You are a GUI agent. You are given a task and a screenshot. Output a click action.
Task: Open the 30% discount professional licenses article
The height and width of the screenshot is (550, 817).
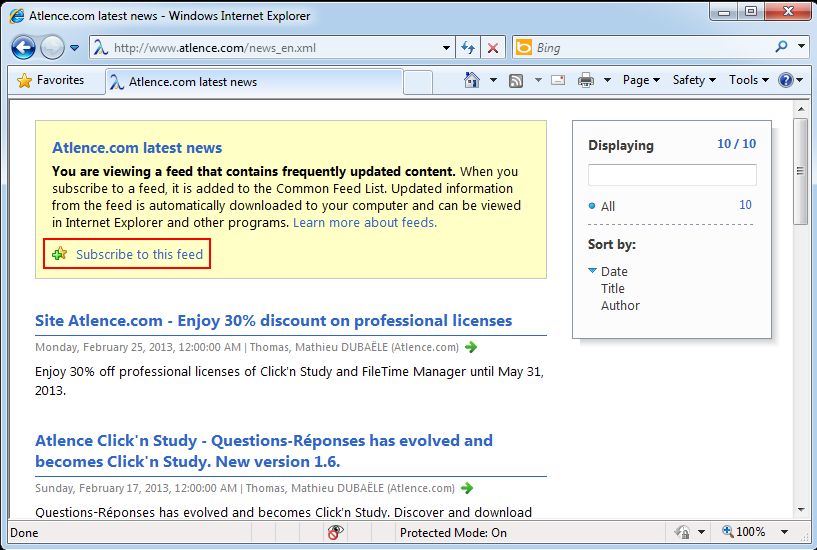[274, 320]
